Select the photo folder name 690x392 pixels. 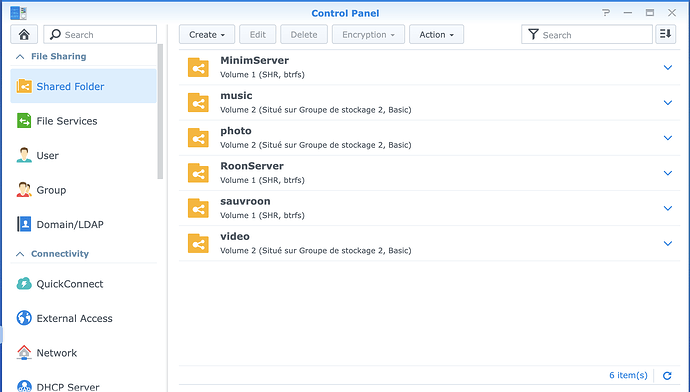click(236, 131)
